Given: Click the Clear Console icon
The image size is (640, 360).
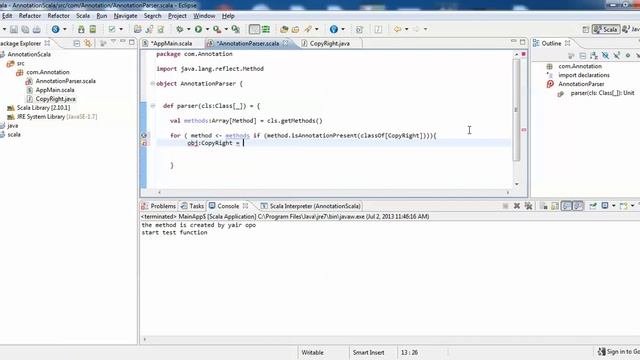Looking at the screenshot, I should (544, 206).
